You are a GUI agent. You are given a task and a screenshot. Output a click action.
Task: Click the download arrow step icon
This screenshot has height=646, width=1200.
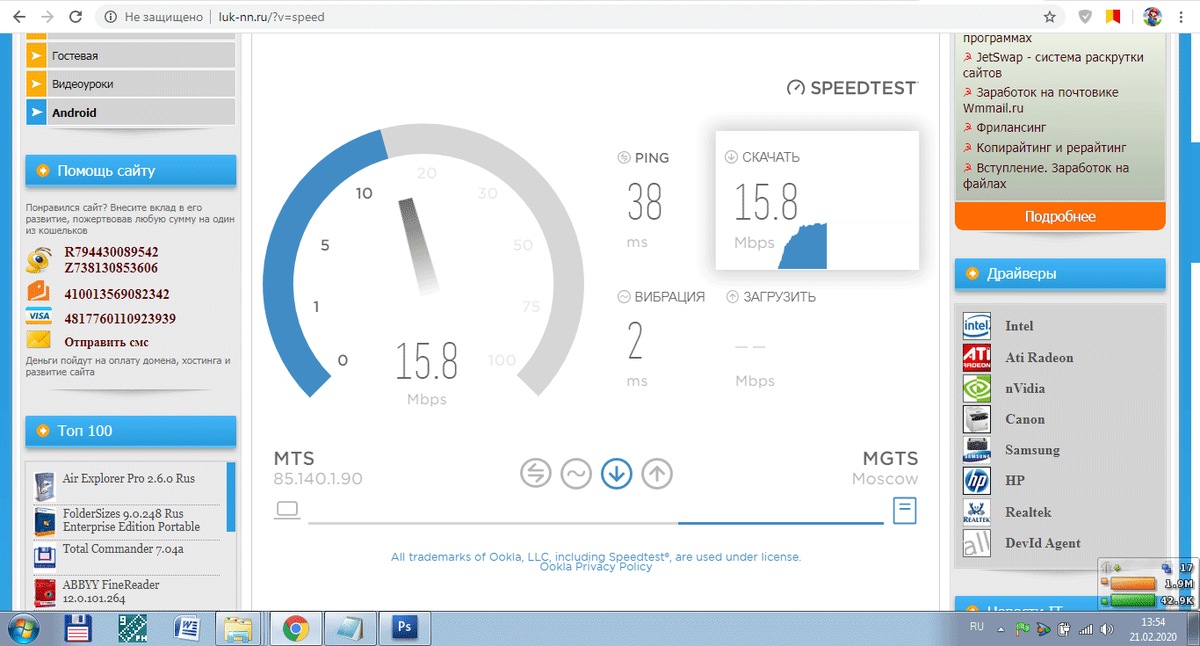616,474
